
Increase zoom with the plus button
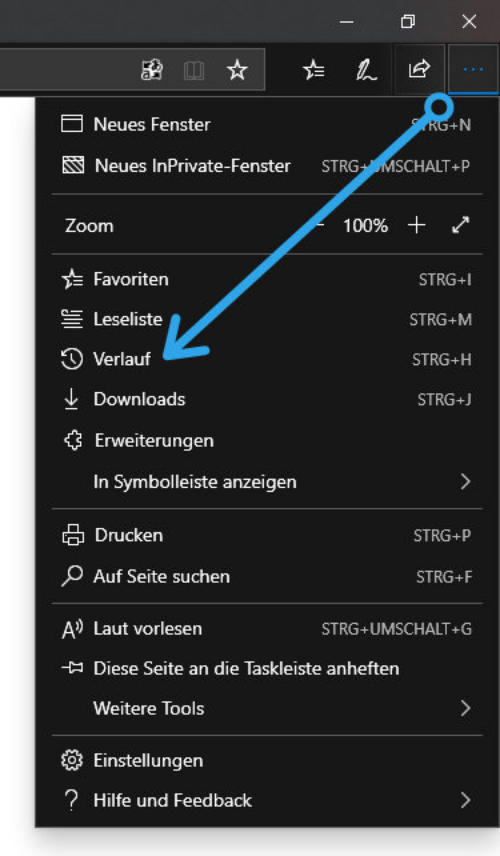(416, 225)
